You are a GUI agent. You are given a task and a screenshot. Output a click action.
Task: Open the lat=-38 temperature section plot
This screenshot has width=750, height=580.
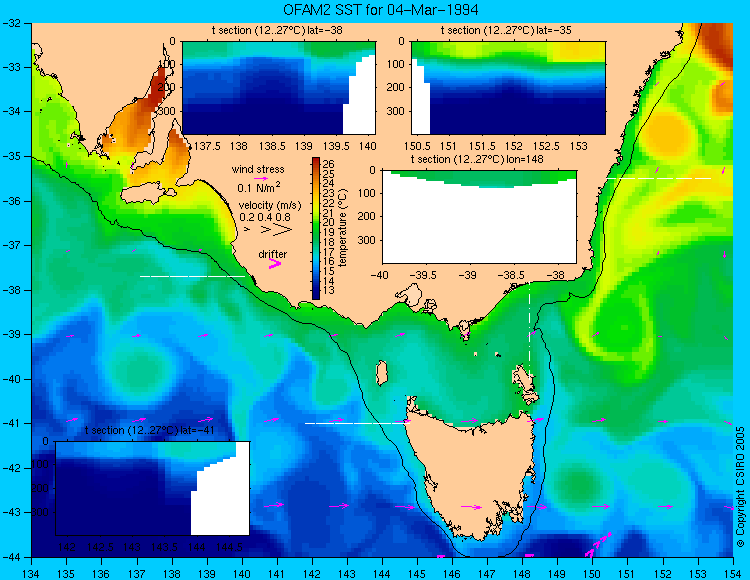coord(279,88)
